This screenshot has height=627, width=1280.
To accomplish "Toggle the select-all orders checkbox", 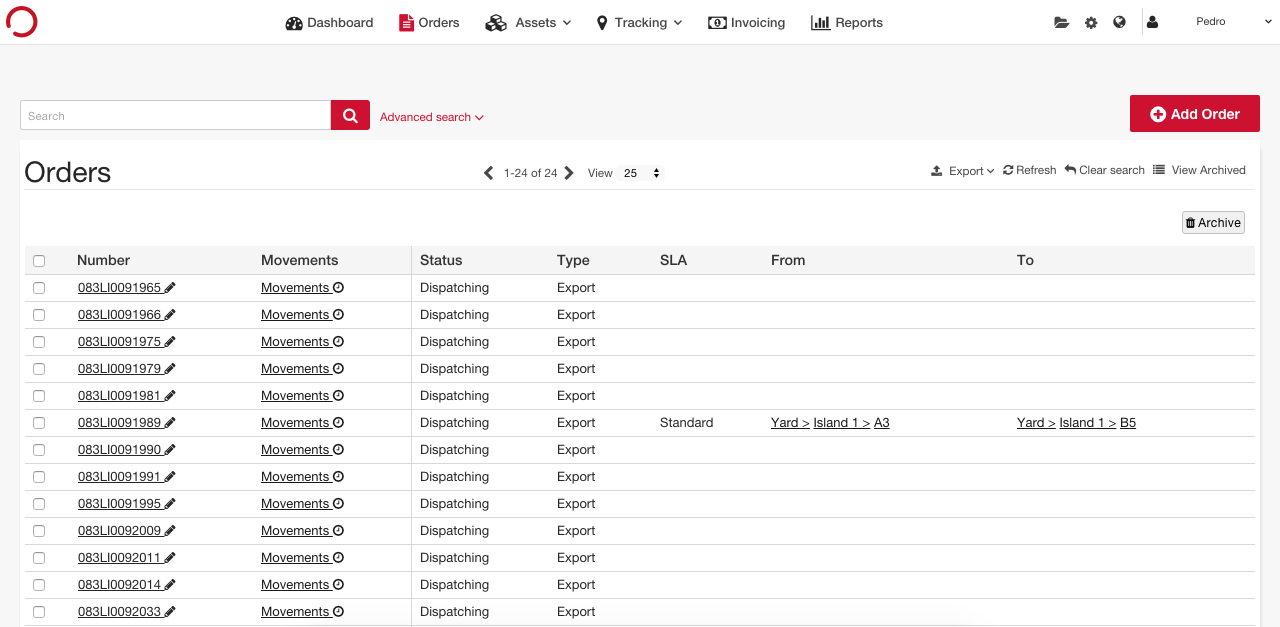I will pyautogui.click(x=39, y=261).
